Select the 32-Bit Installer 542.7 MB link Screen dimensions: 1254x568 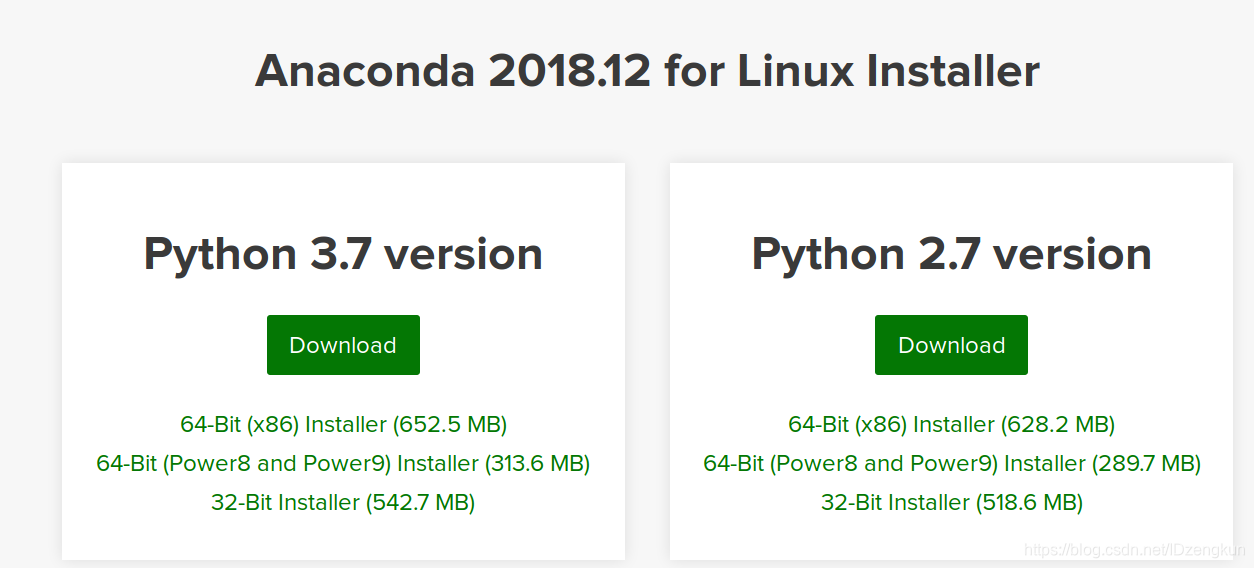tap(343, 502)
